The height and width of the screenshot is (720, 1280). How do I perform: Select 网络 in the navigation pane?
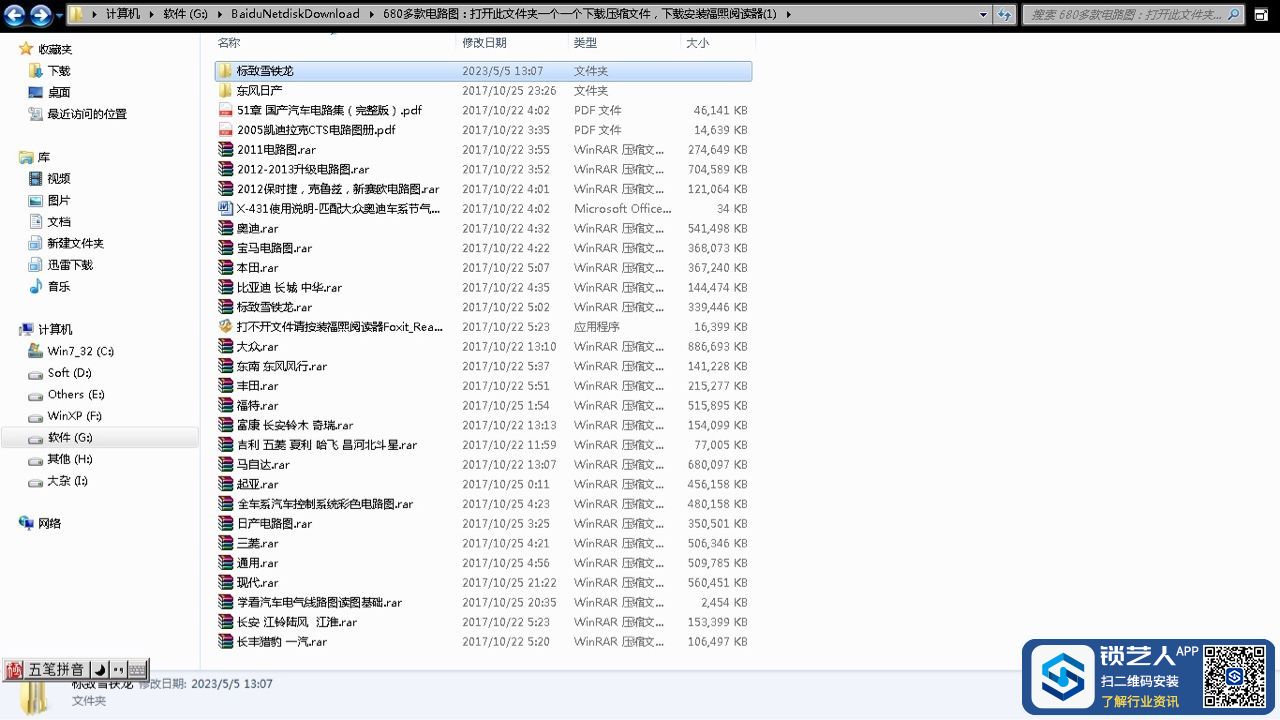point(49,524)
